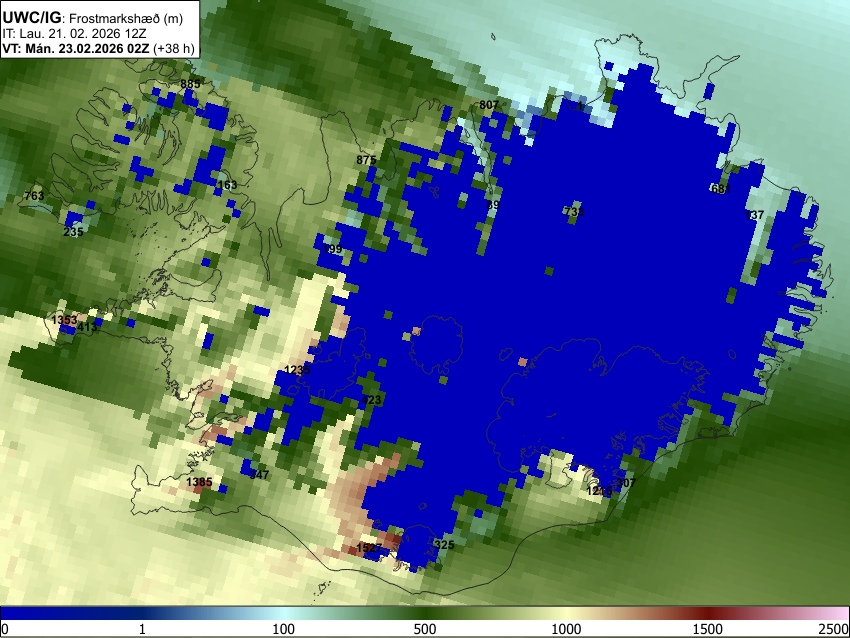This screenshot has width=850, height=638.
Task: Select the map value 347
Action: point(259,474)
